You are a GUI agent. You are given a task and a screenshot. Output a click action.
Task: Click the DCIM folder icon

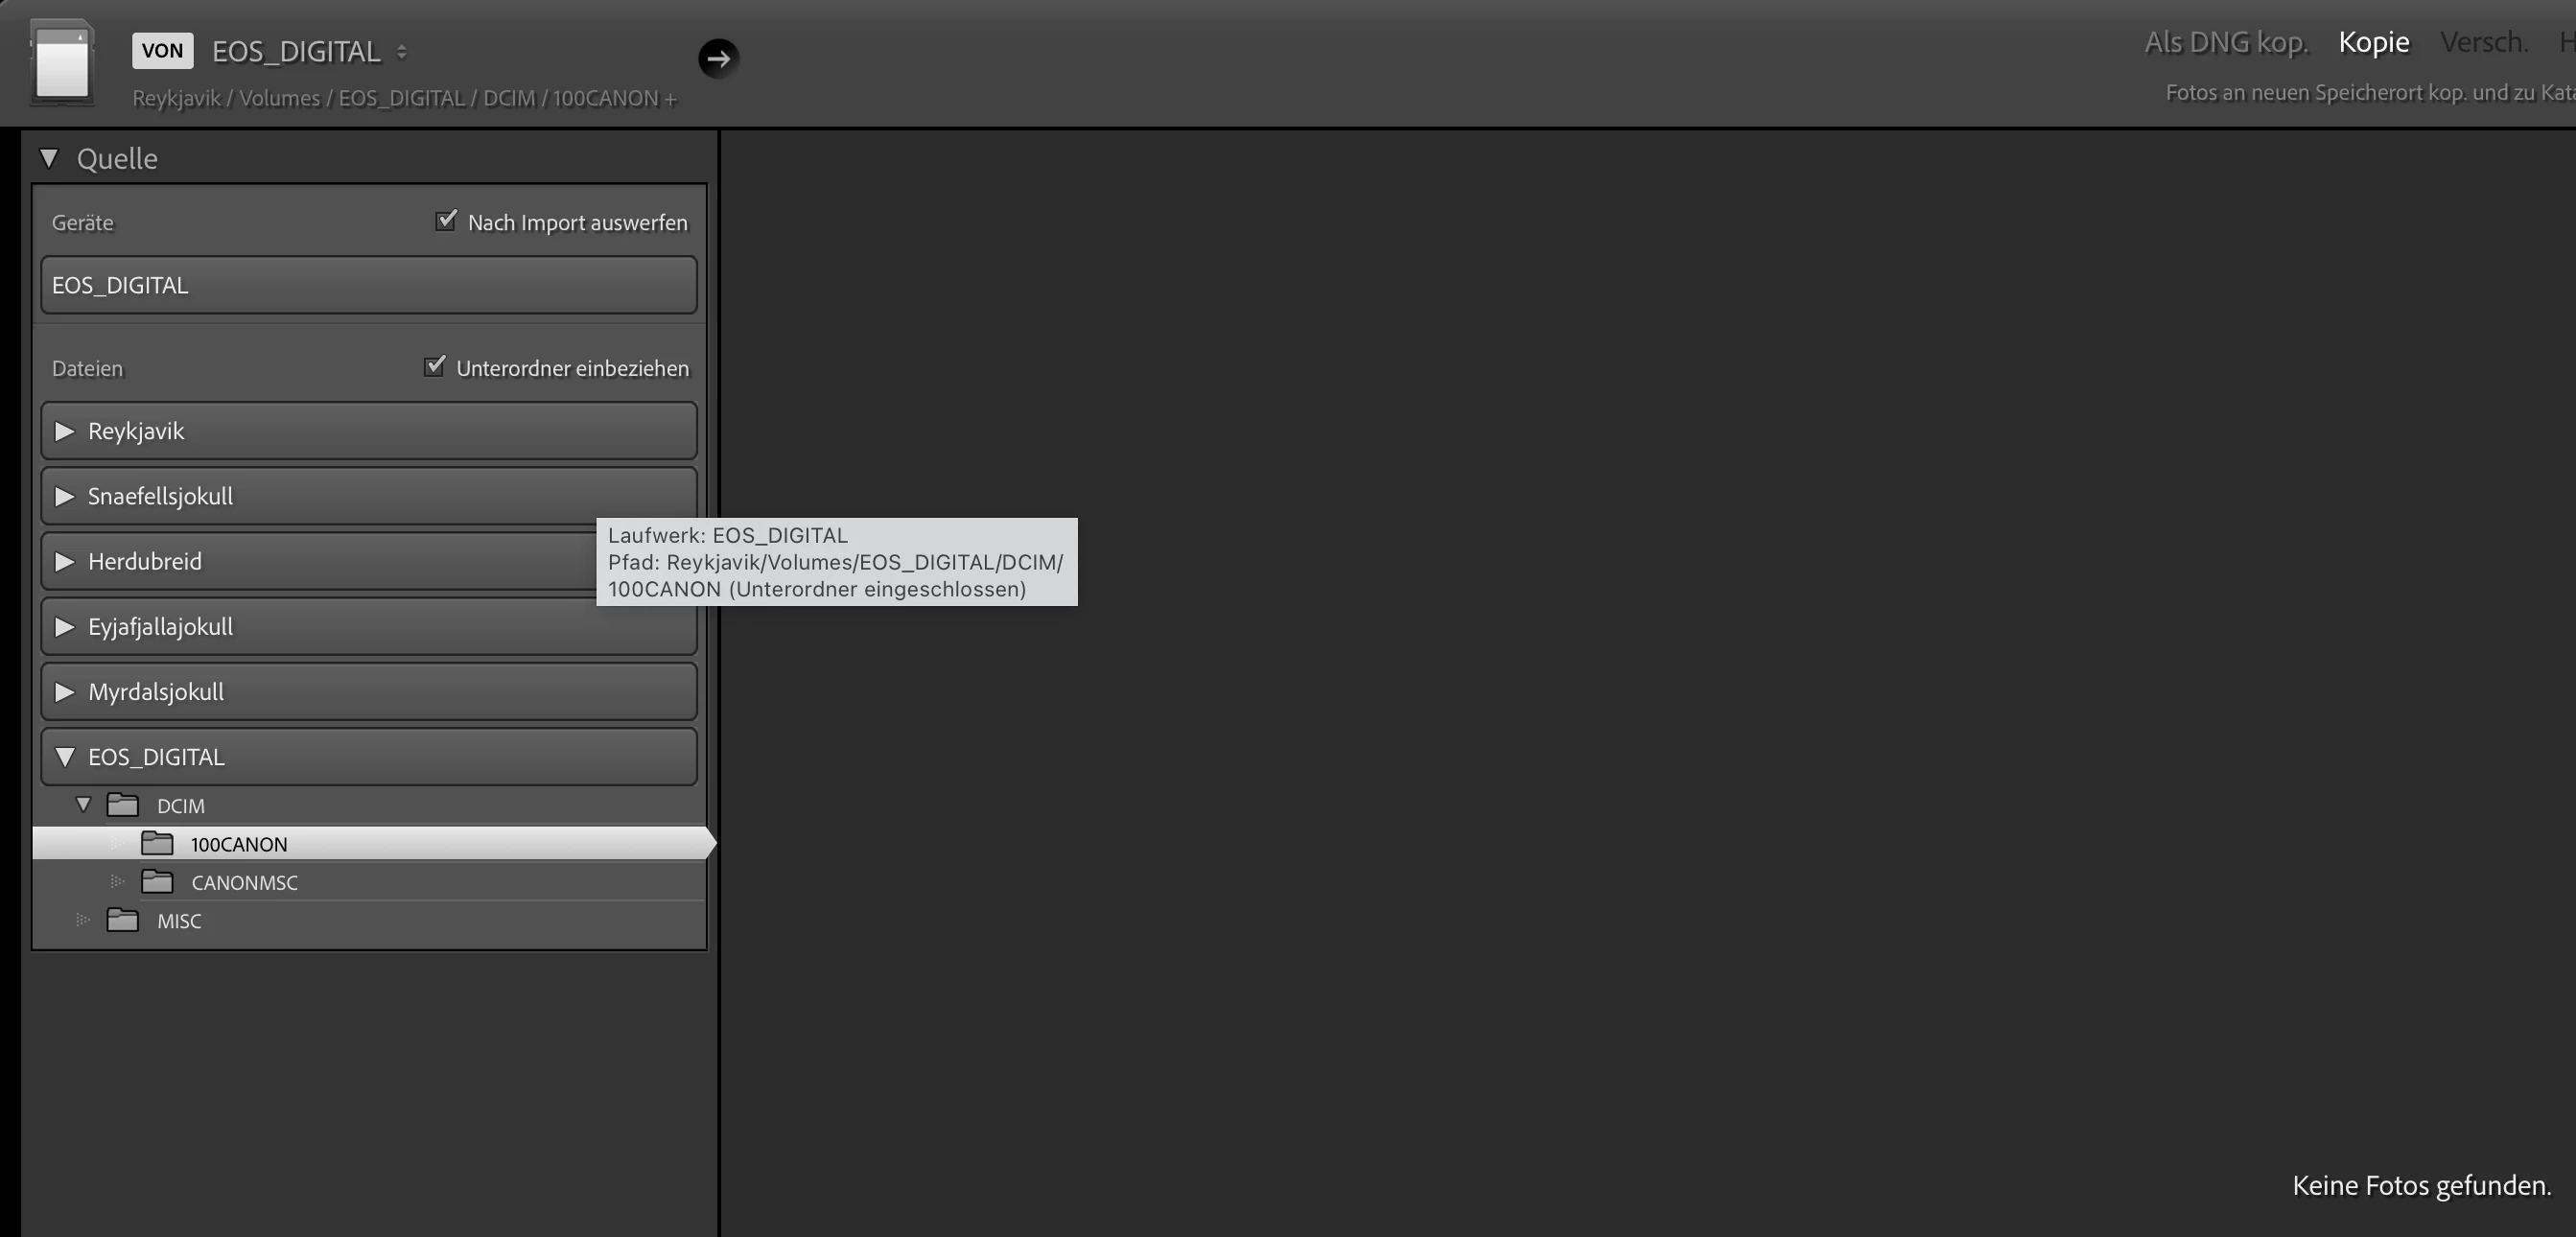[123, 805]
